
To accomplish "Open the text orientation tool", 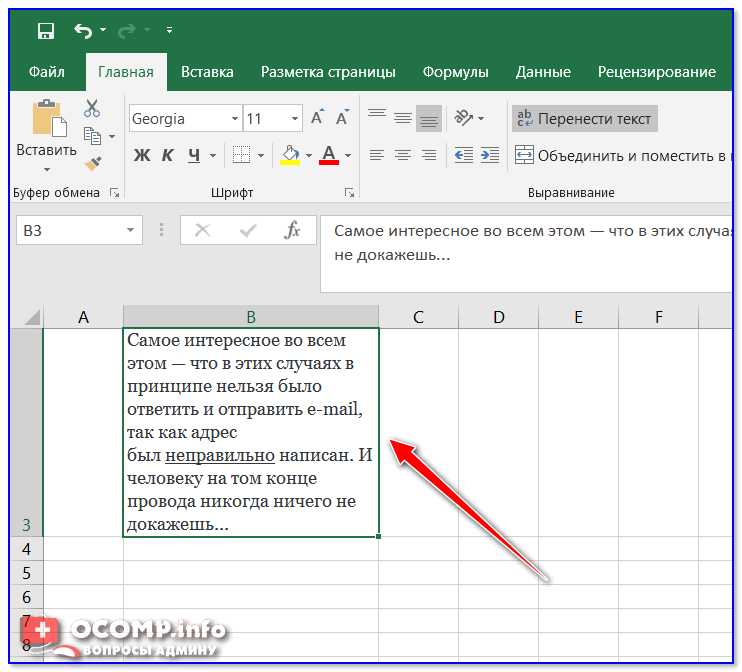I will 463,117.
